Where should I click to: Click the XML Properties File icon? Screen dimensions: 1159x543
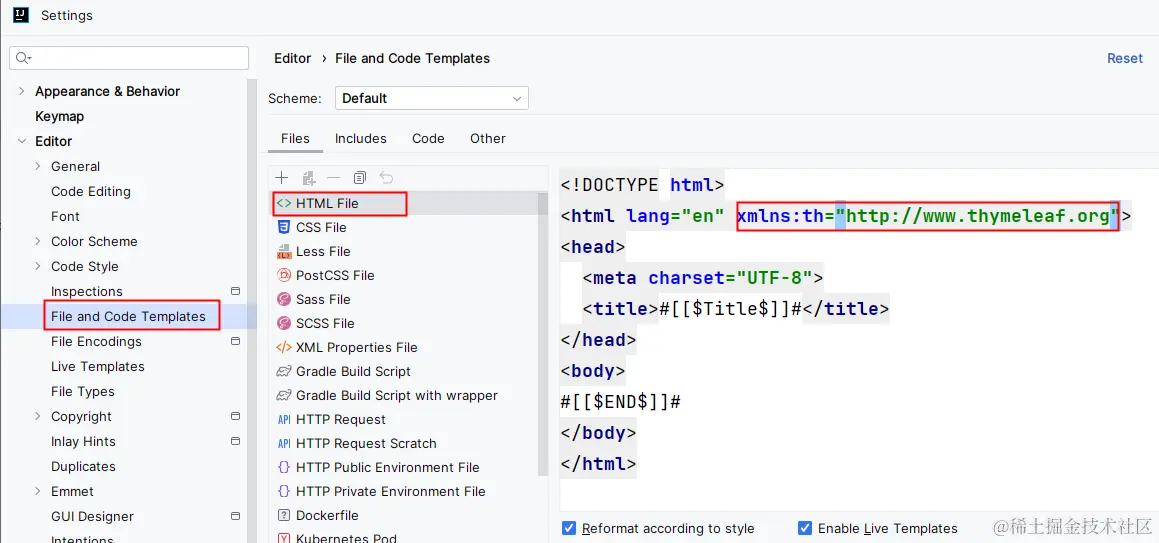click(x=283, y=347)
